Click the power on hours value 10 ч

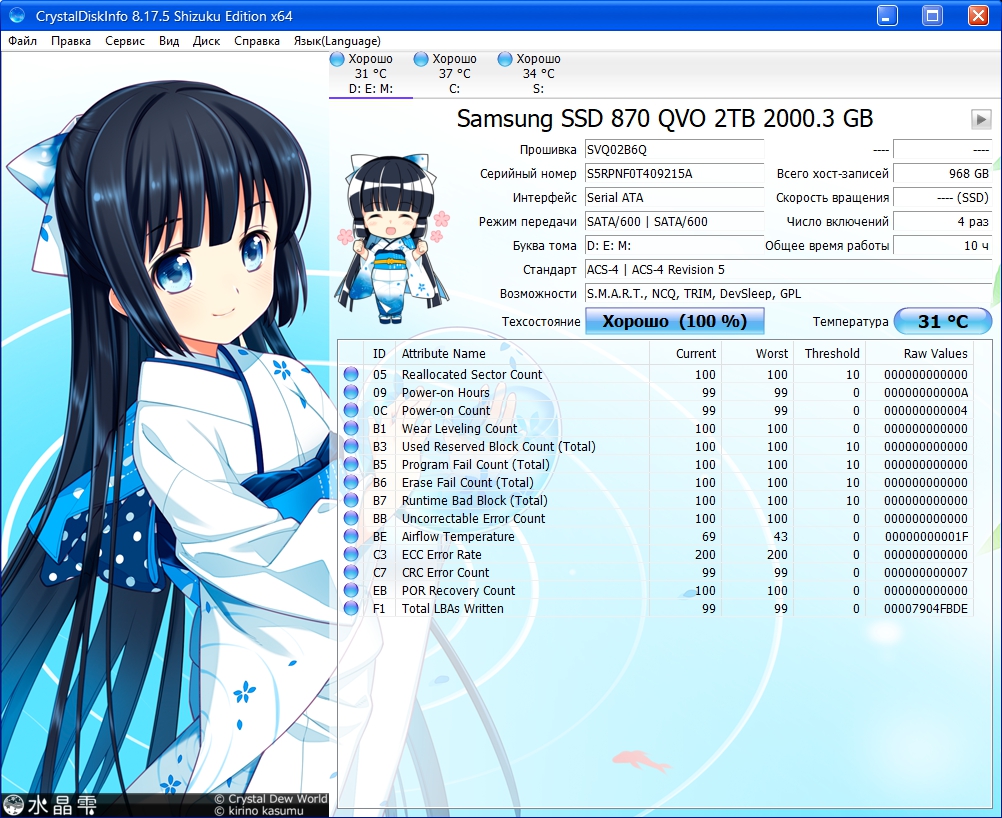[x=943, y=245]
